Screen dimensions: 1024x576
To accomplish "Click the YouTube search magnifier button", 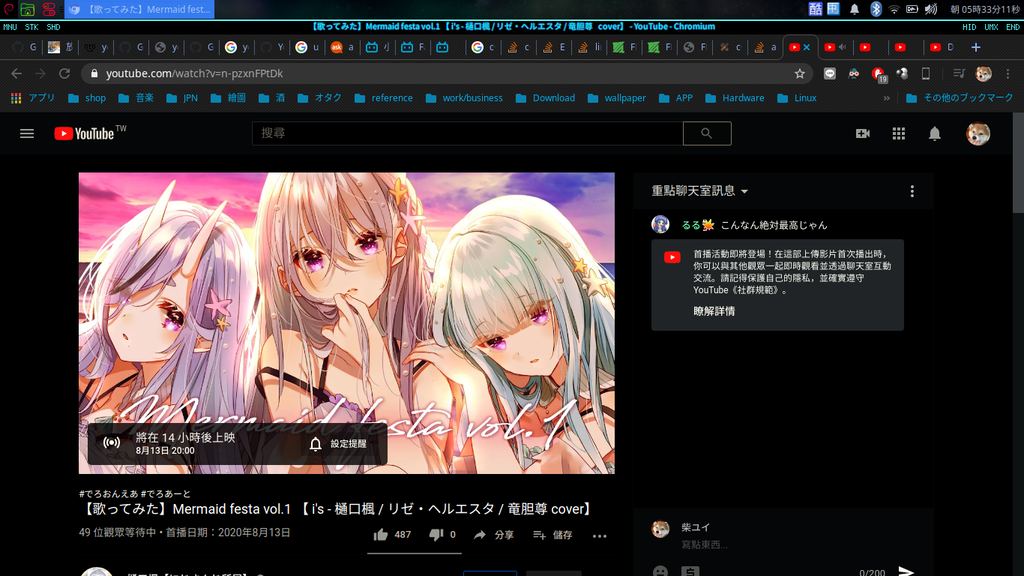I will point(707,133).
